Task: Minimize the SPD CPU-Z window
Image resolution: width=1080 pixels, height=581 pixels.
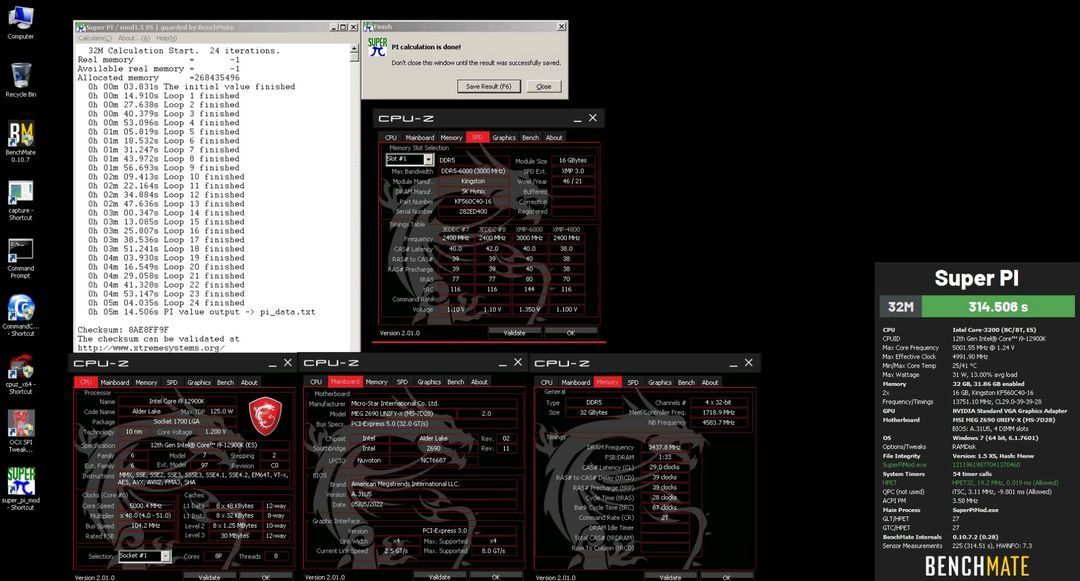Action: [577, 118]
